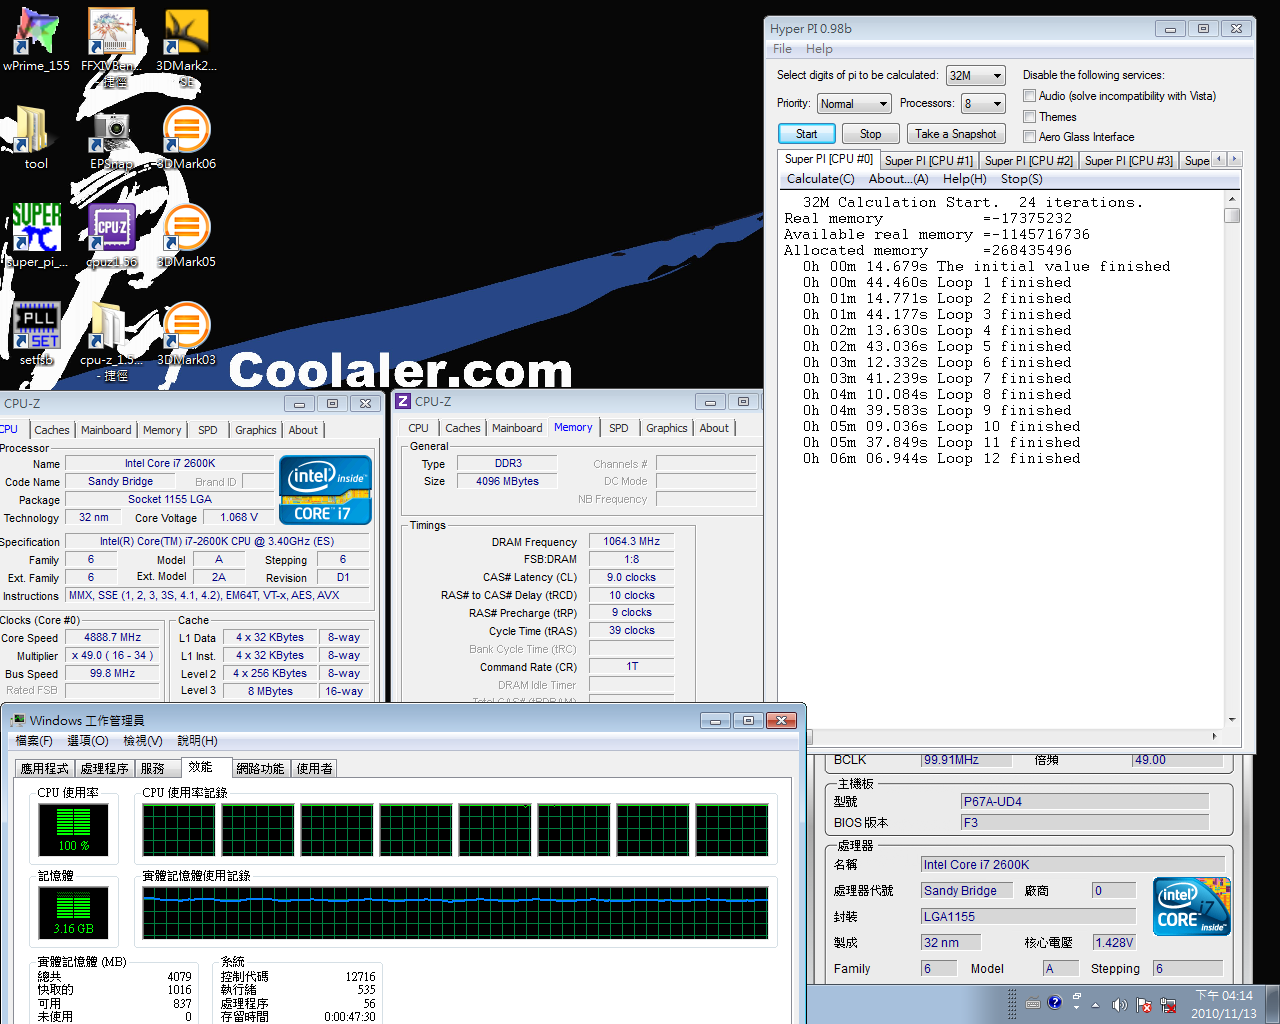Open the Processors count dropdown
This screenshot has width=1280, height=1024.
983,104
